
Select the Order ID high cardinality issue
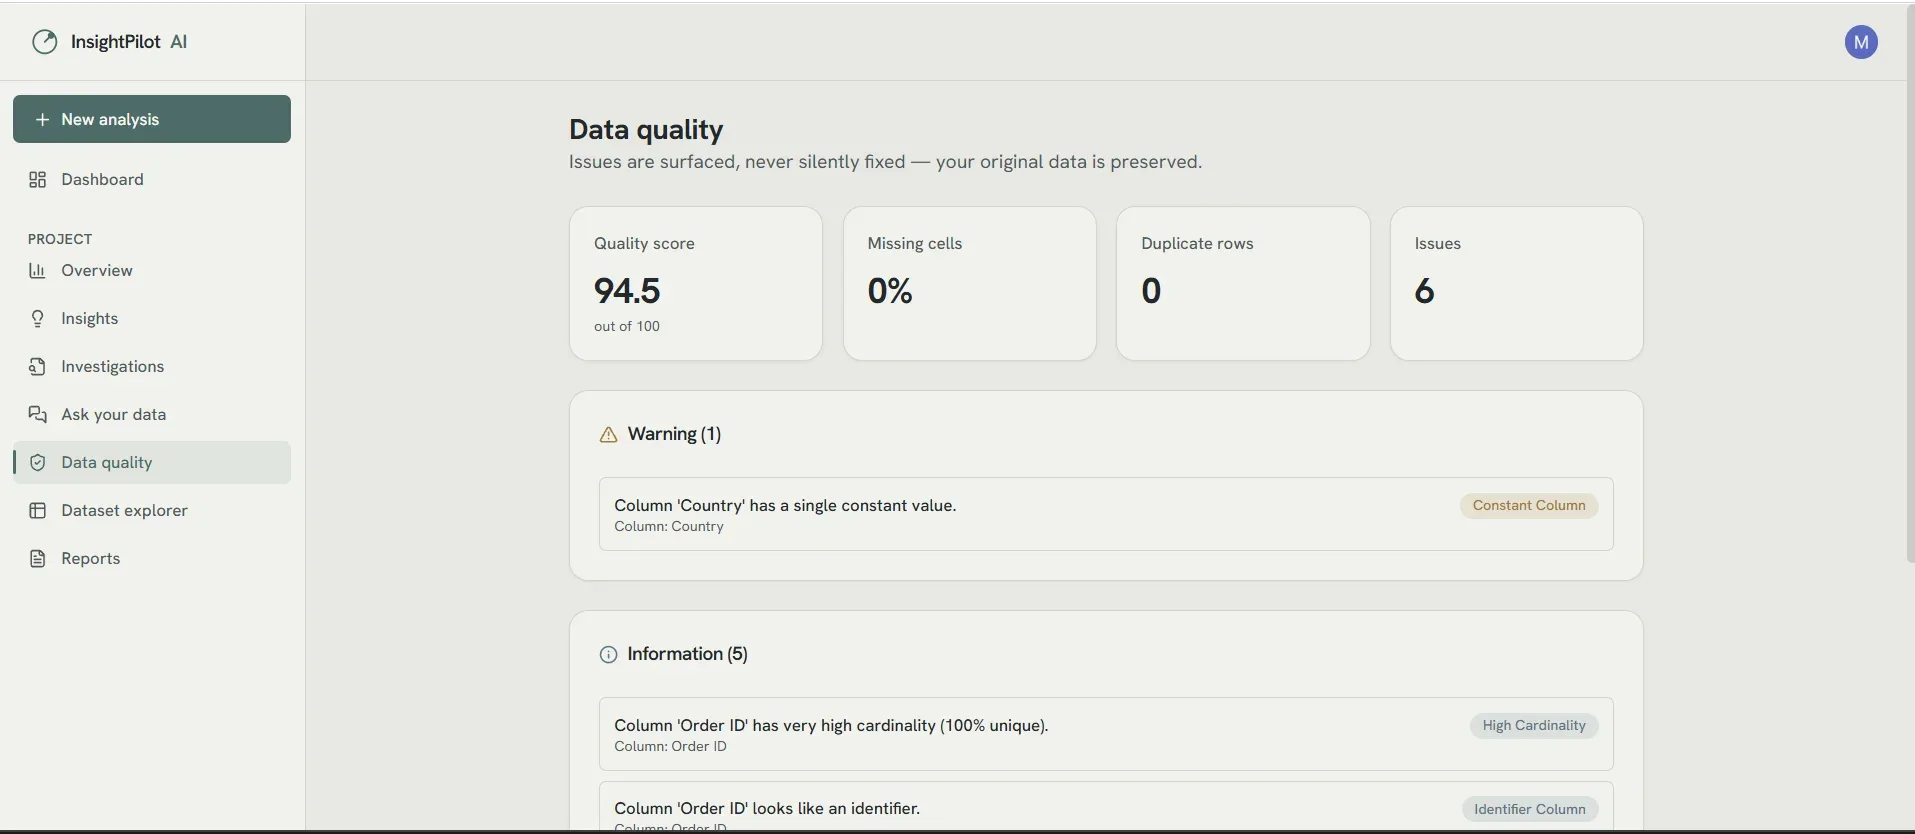pyautogui.click(x=1106, y=734)
